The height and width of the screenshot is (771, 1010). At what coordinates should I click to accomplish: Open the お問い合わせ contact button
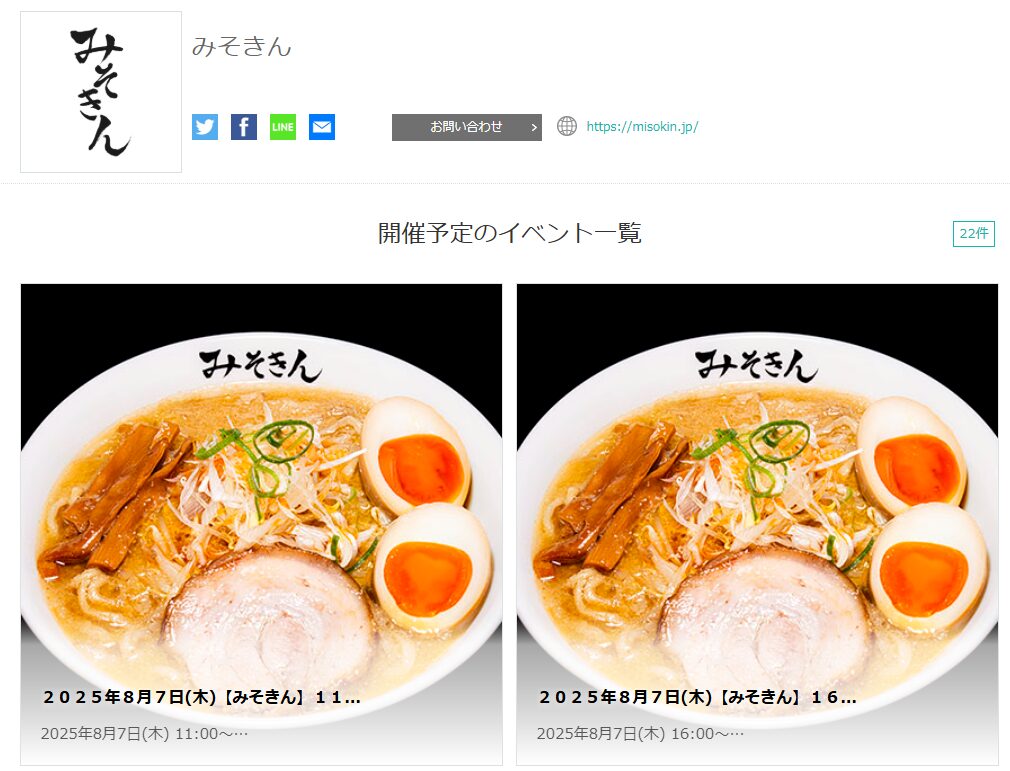[466, 127]
